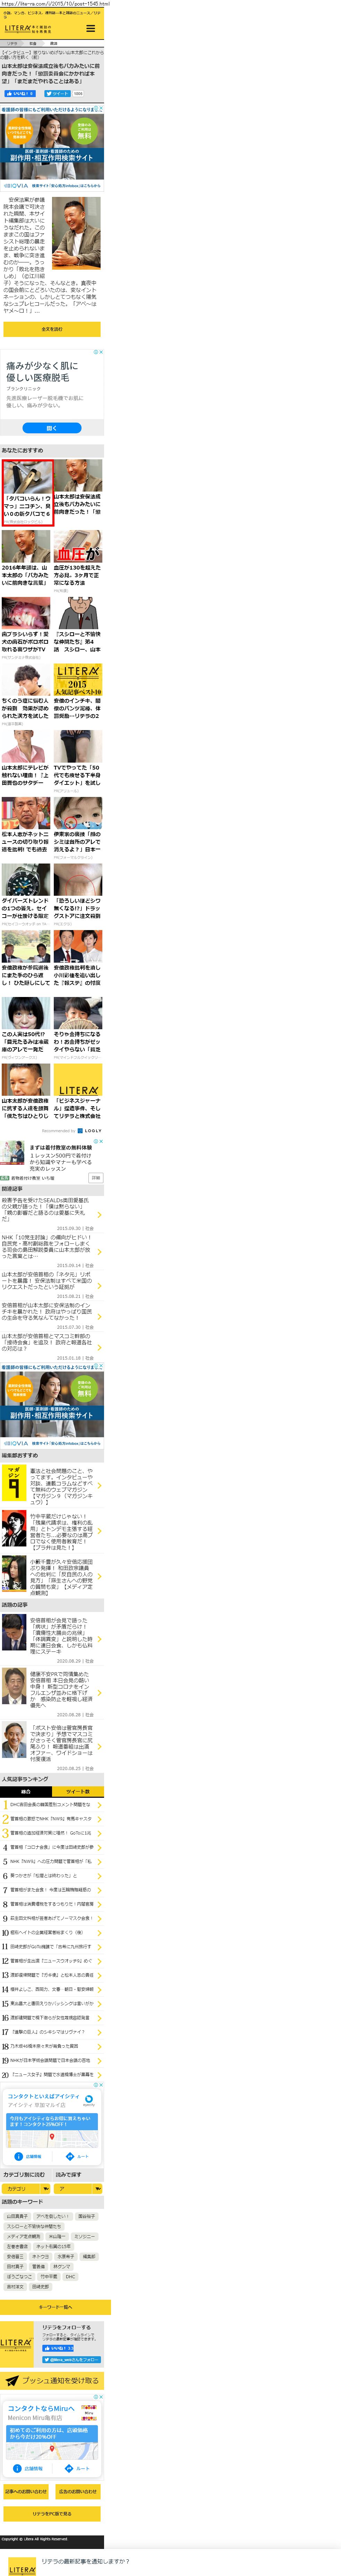This screenshot has height=2576, width=341.
Task: Open ranking item 14 櫻井よしこ
Action: [x=52, y=1990]
